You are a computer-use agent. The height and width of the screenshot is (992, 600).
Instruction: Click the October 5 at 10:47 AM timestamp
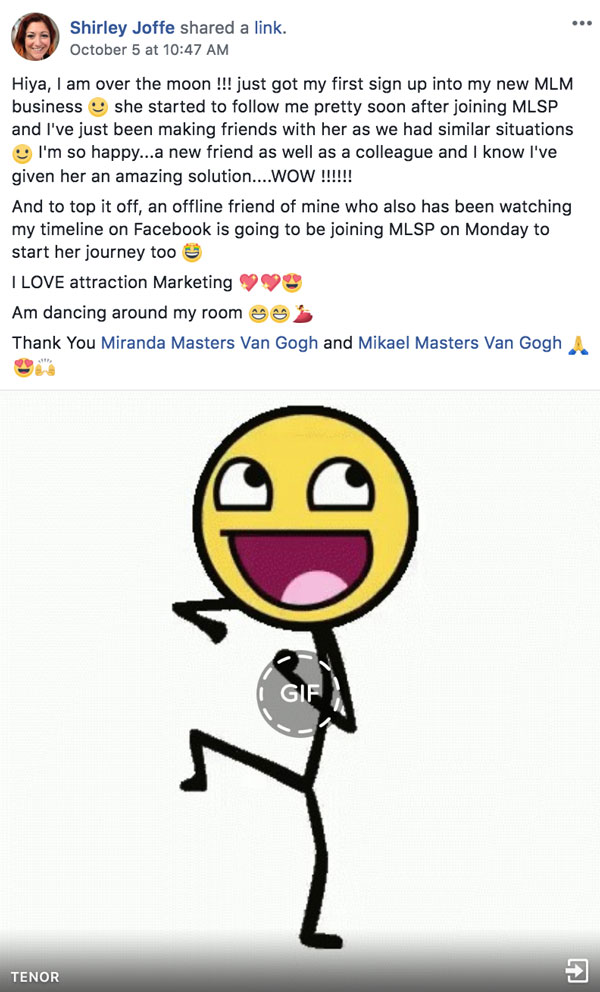[x=149, y=50]
